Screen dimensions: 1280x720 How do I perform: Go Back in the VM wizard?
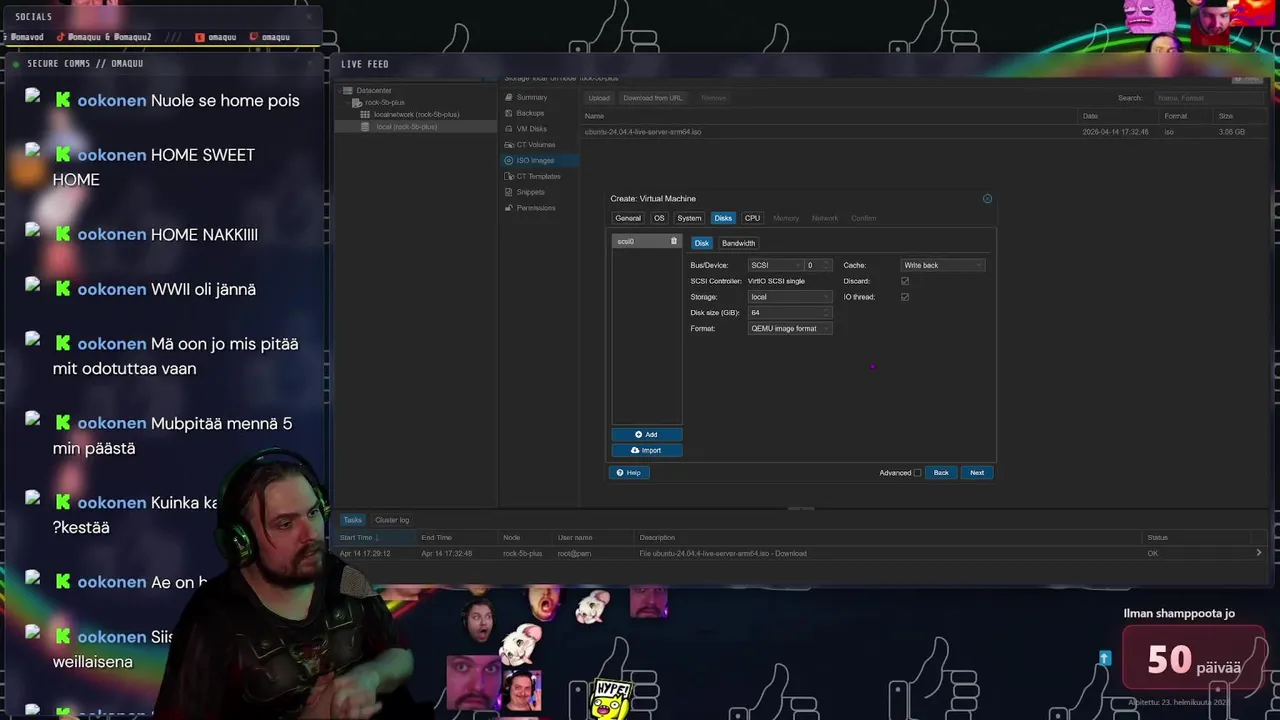pos(941,472)
